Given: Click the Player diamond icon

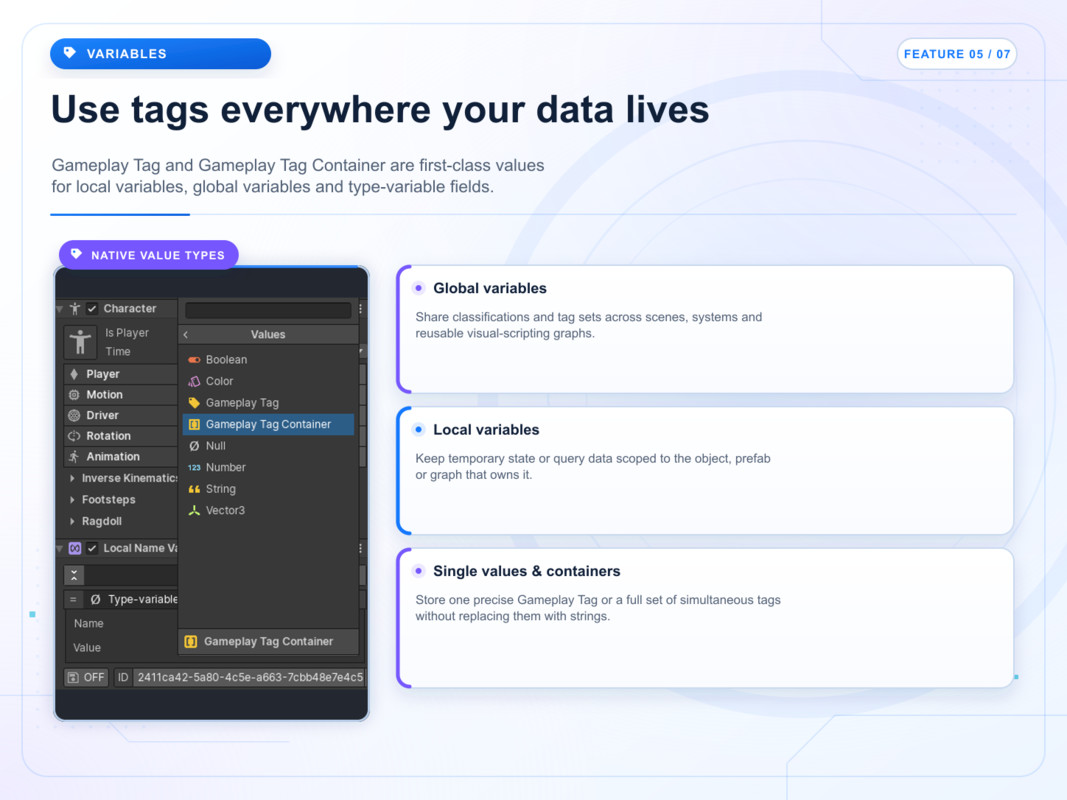Looking at the screenshot, I should [74, 374].
